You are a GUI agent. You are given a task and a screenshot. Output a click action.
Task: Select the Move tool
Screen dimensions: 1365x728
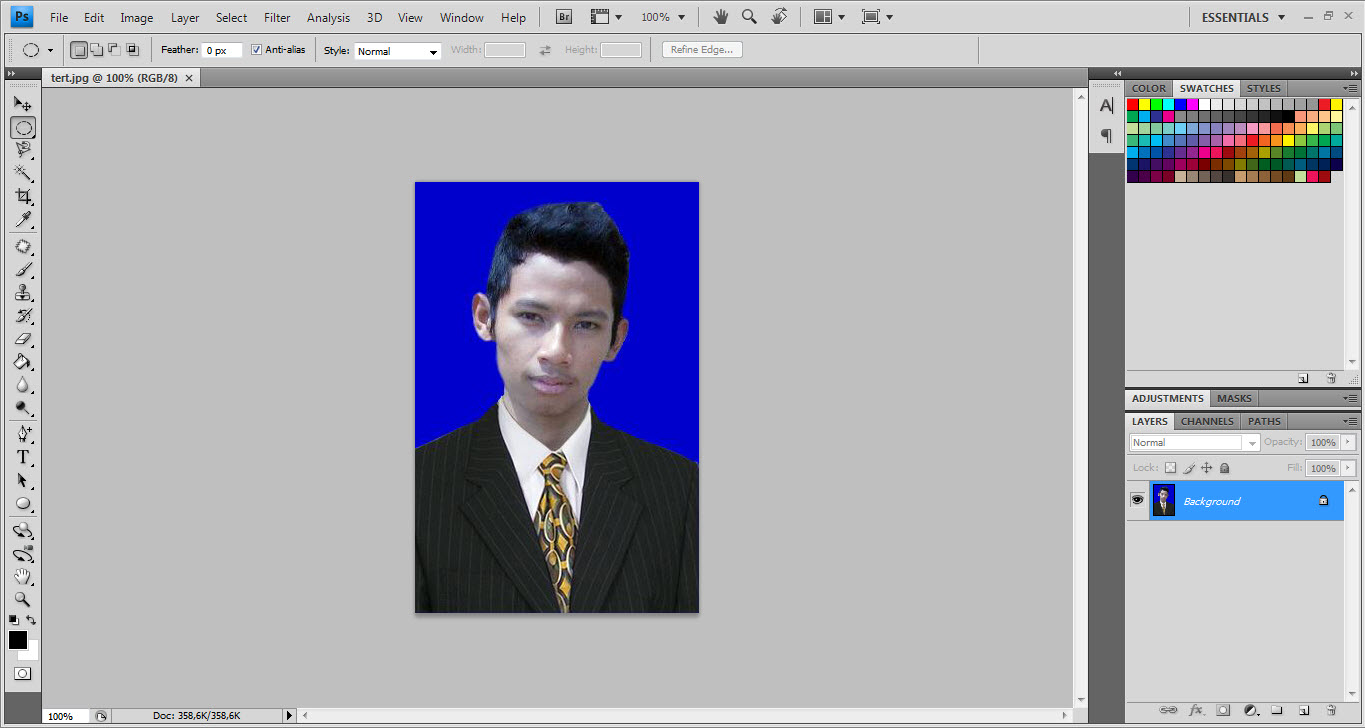point(23,103)
